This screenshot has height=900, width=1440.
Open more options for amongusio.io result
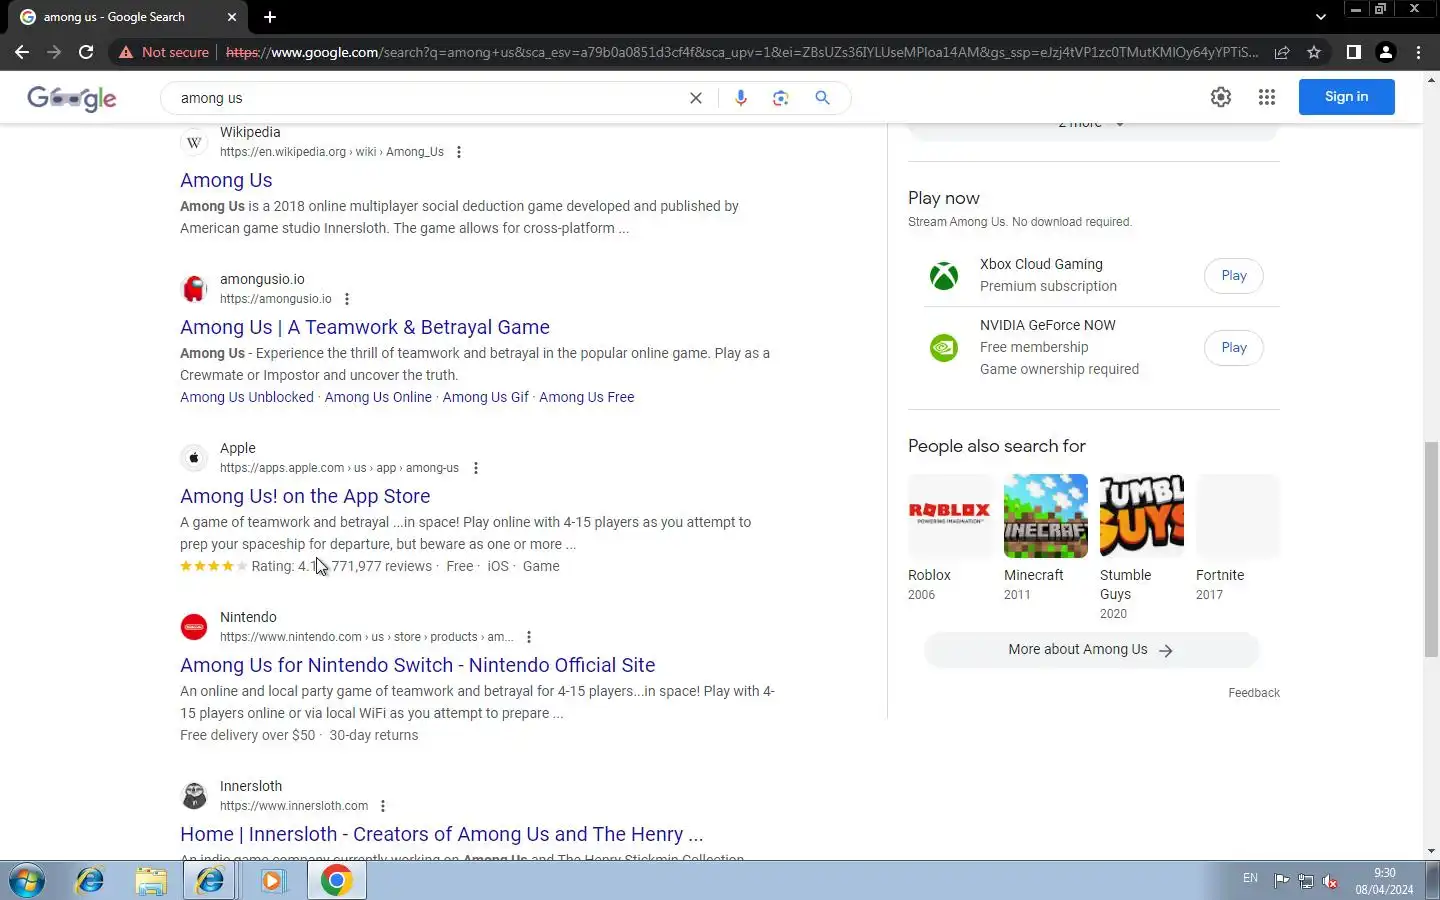coord(347,299)
